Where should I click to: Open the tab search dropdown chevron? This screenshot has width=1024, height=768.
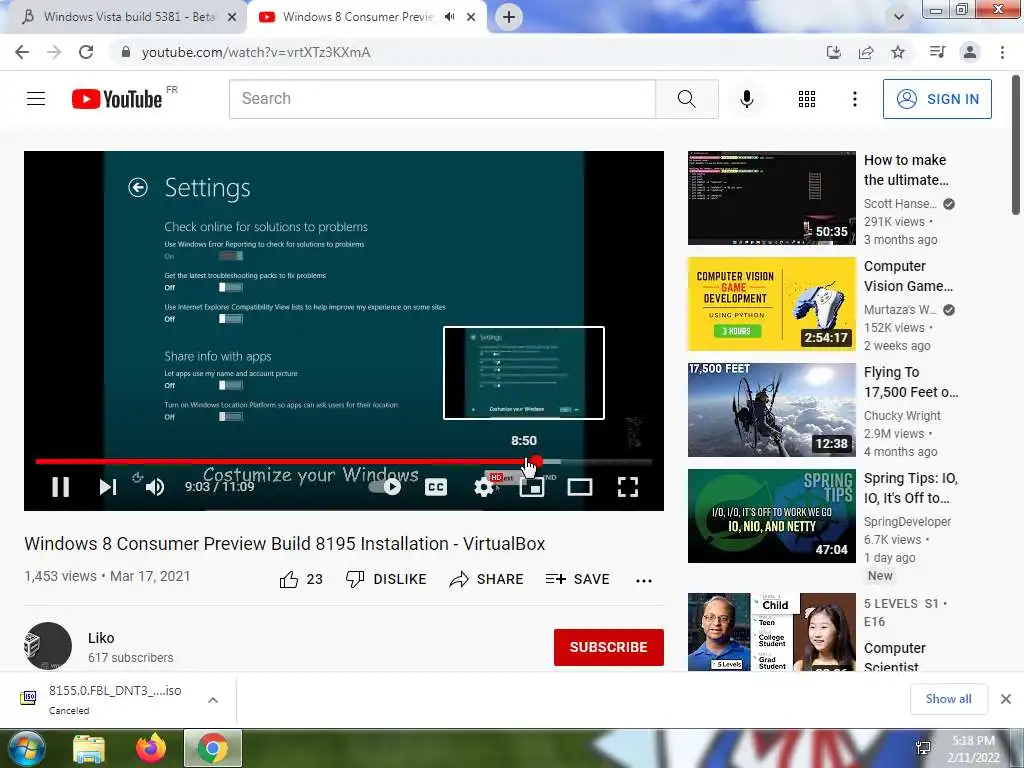tap(899, 17)
